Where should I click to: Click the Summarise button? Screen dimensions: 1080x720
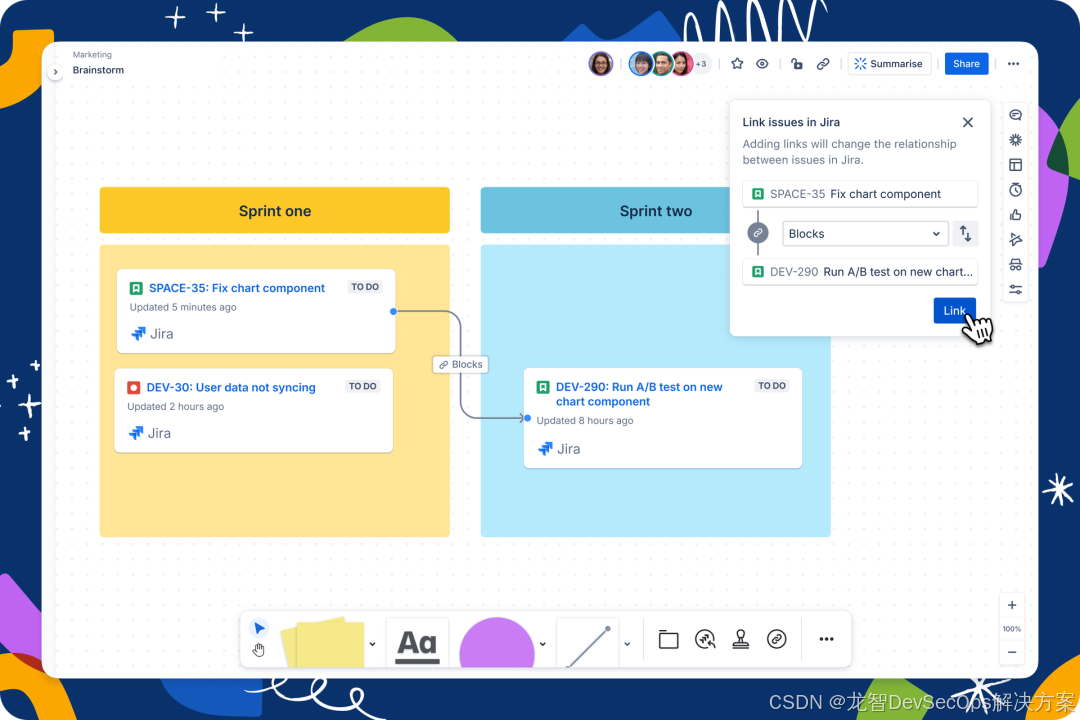pyautogui.click(x=889, y=63)
